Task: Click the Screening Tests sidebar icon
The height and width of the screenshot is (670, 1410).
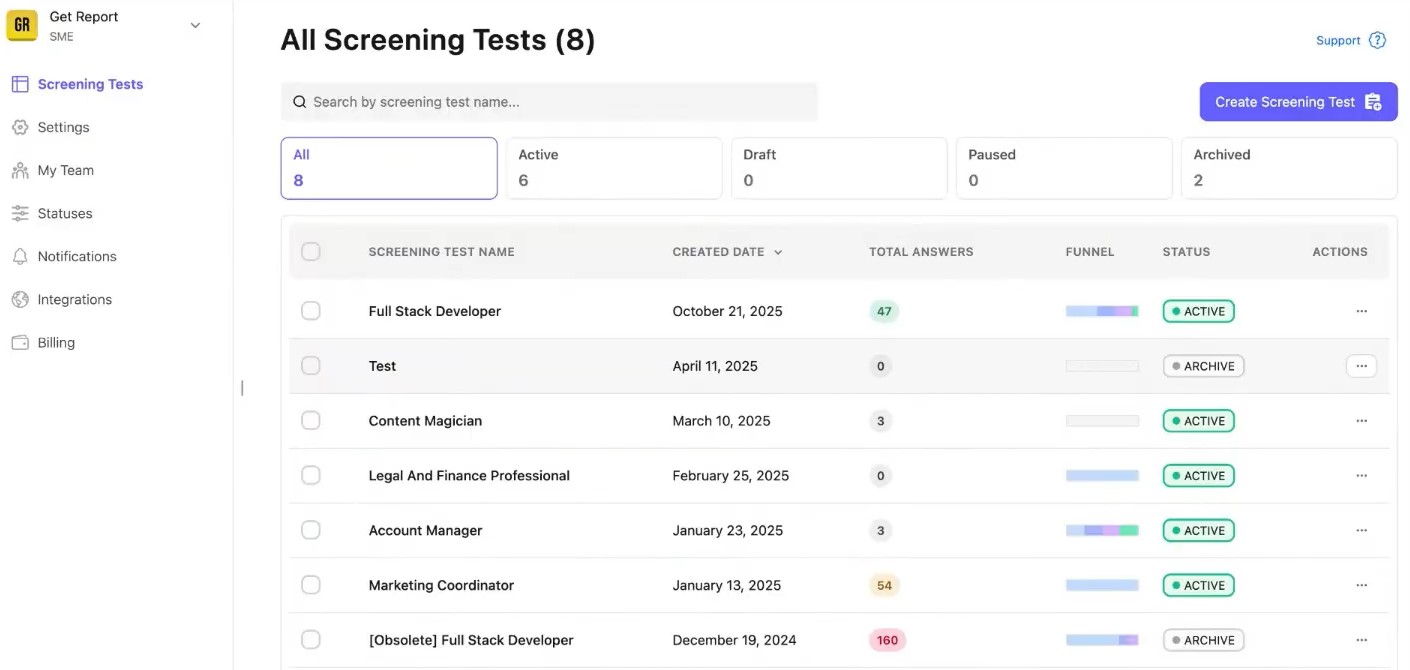Action: coord(20,84)
